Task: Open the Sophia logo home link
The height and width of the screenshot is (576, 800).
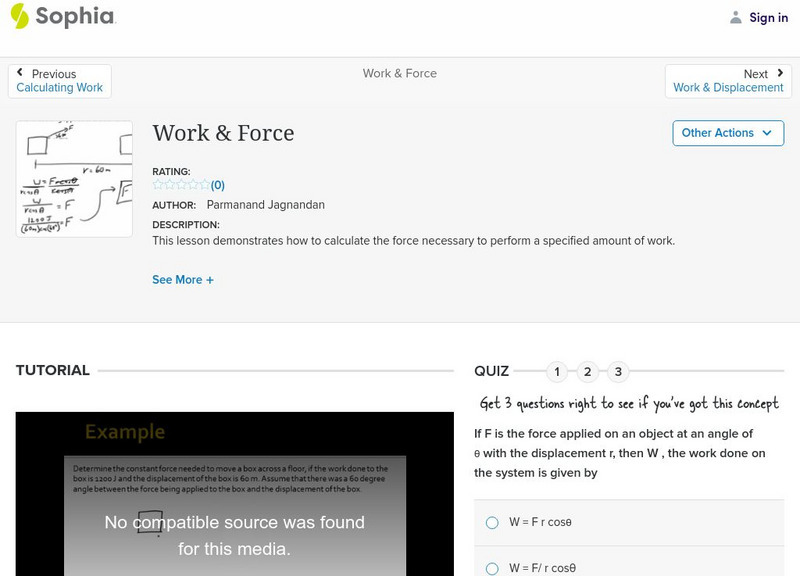Action: tap(63, 16)
